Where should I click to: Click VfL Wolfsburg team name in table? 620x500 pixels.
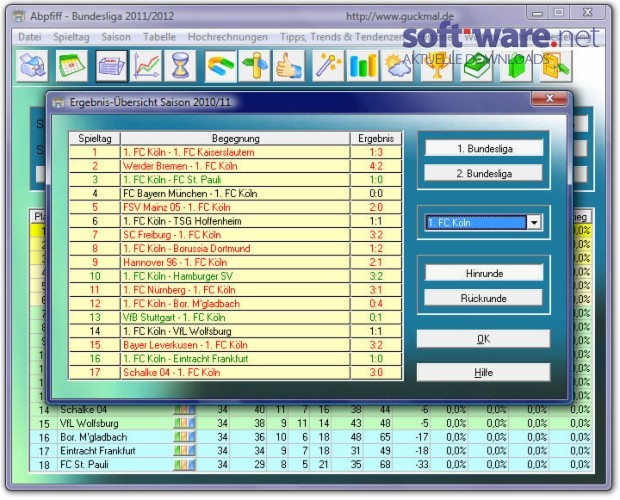point(89,423)
